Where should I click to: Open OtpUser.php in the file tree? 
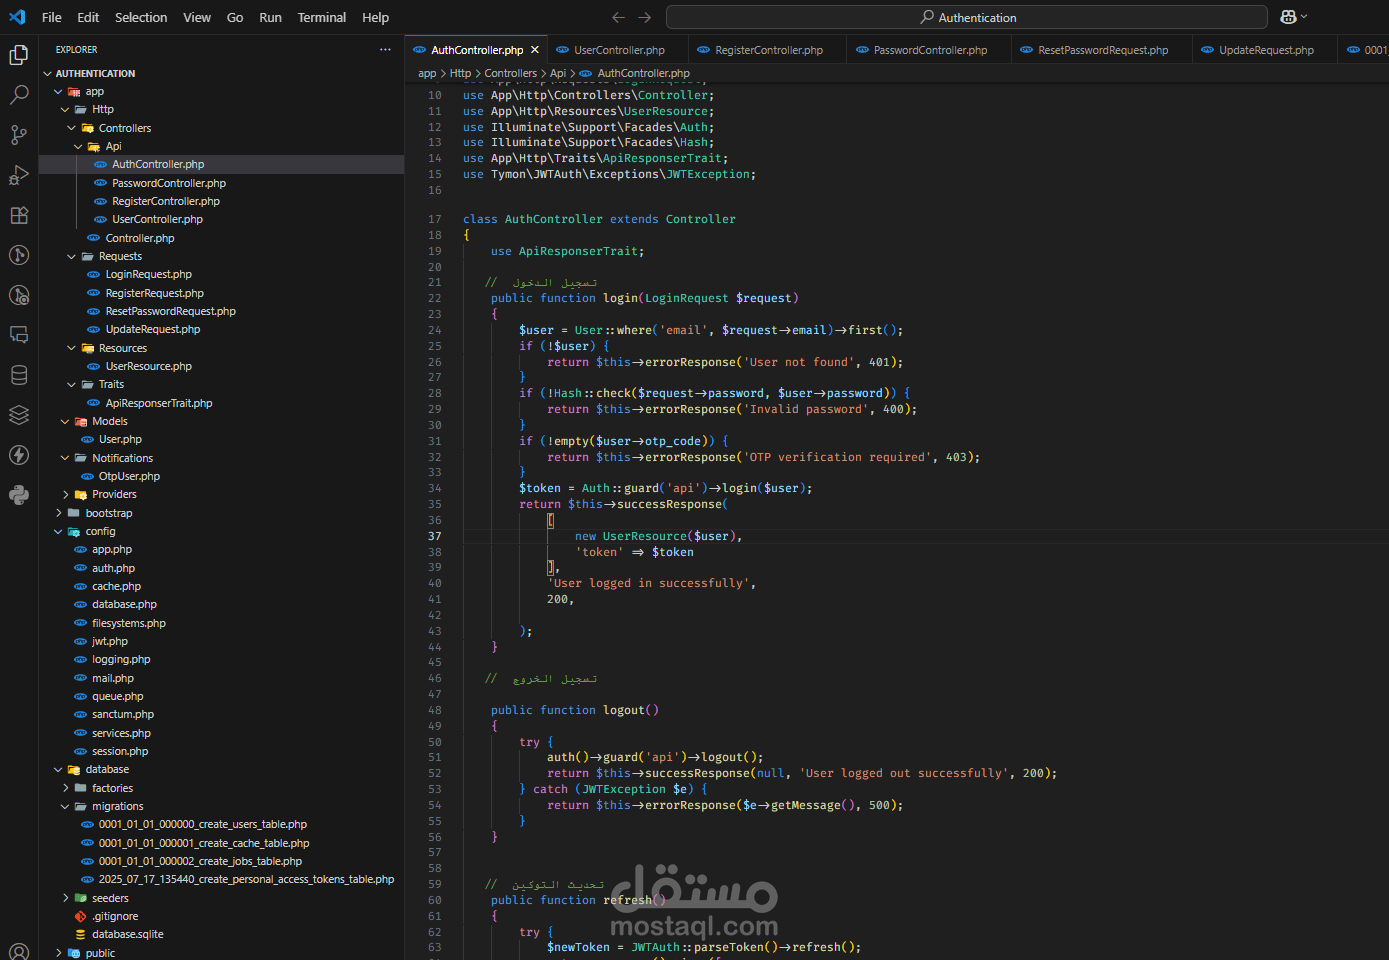pos(129,476)
